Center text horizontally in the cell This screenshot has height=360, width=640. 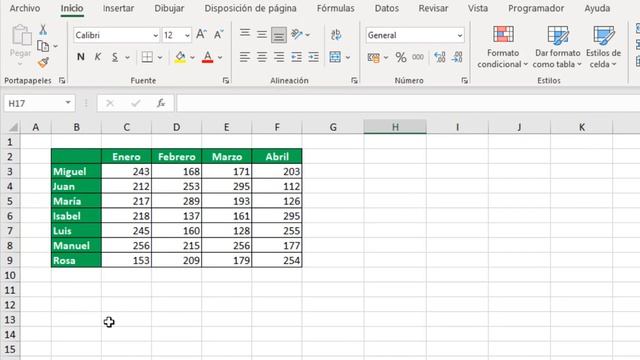(262, 57)
